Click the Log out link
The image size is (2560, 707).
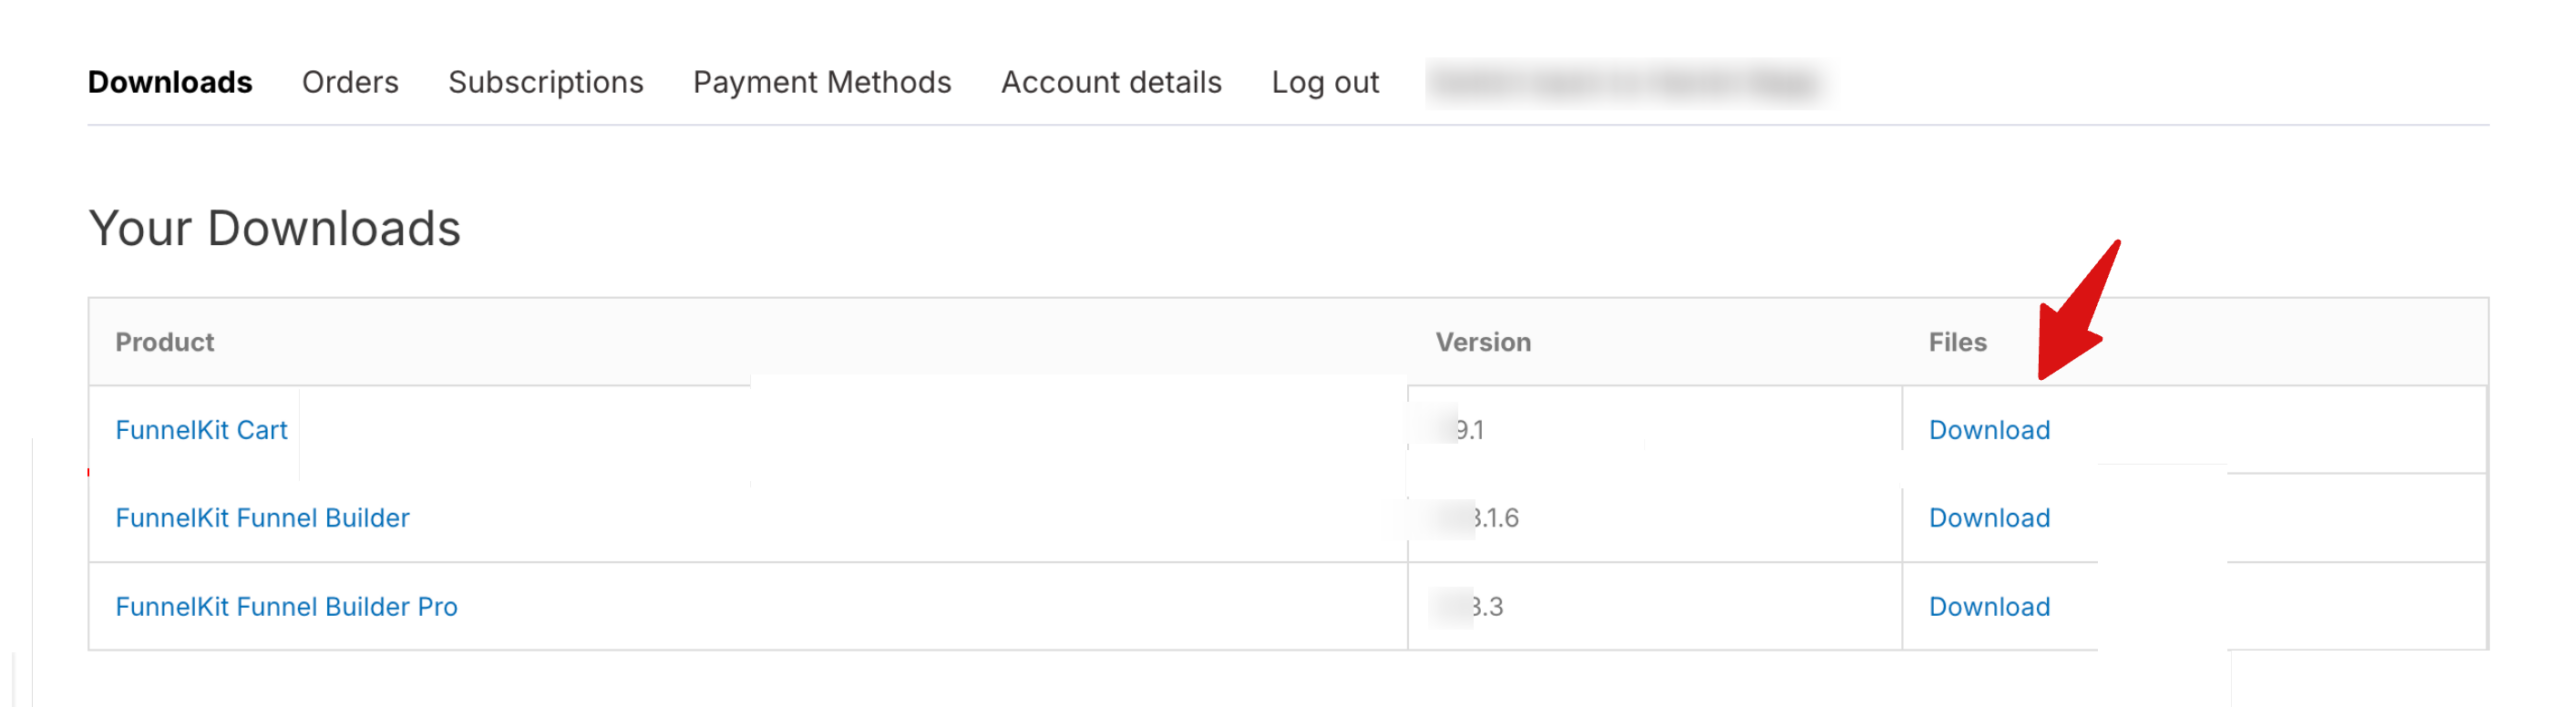click(x=1326, y=82)
